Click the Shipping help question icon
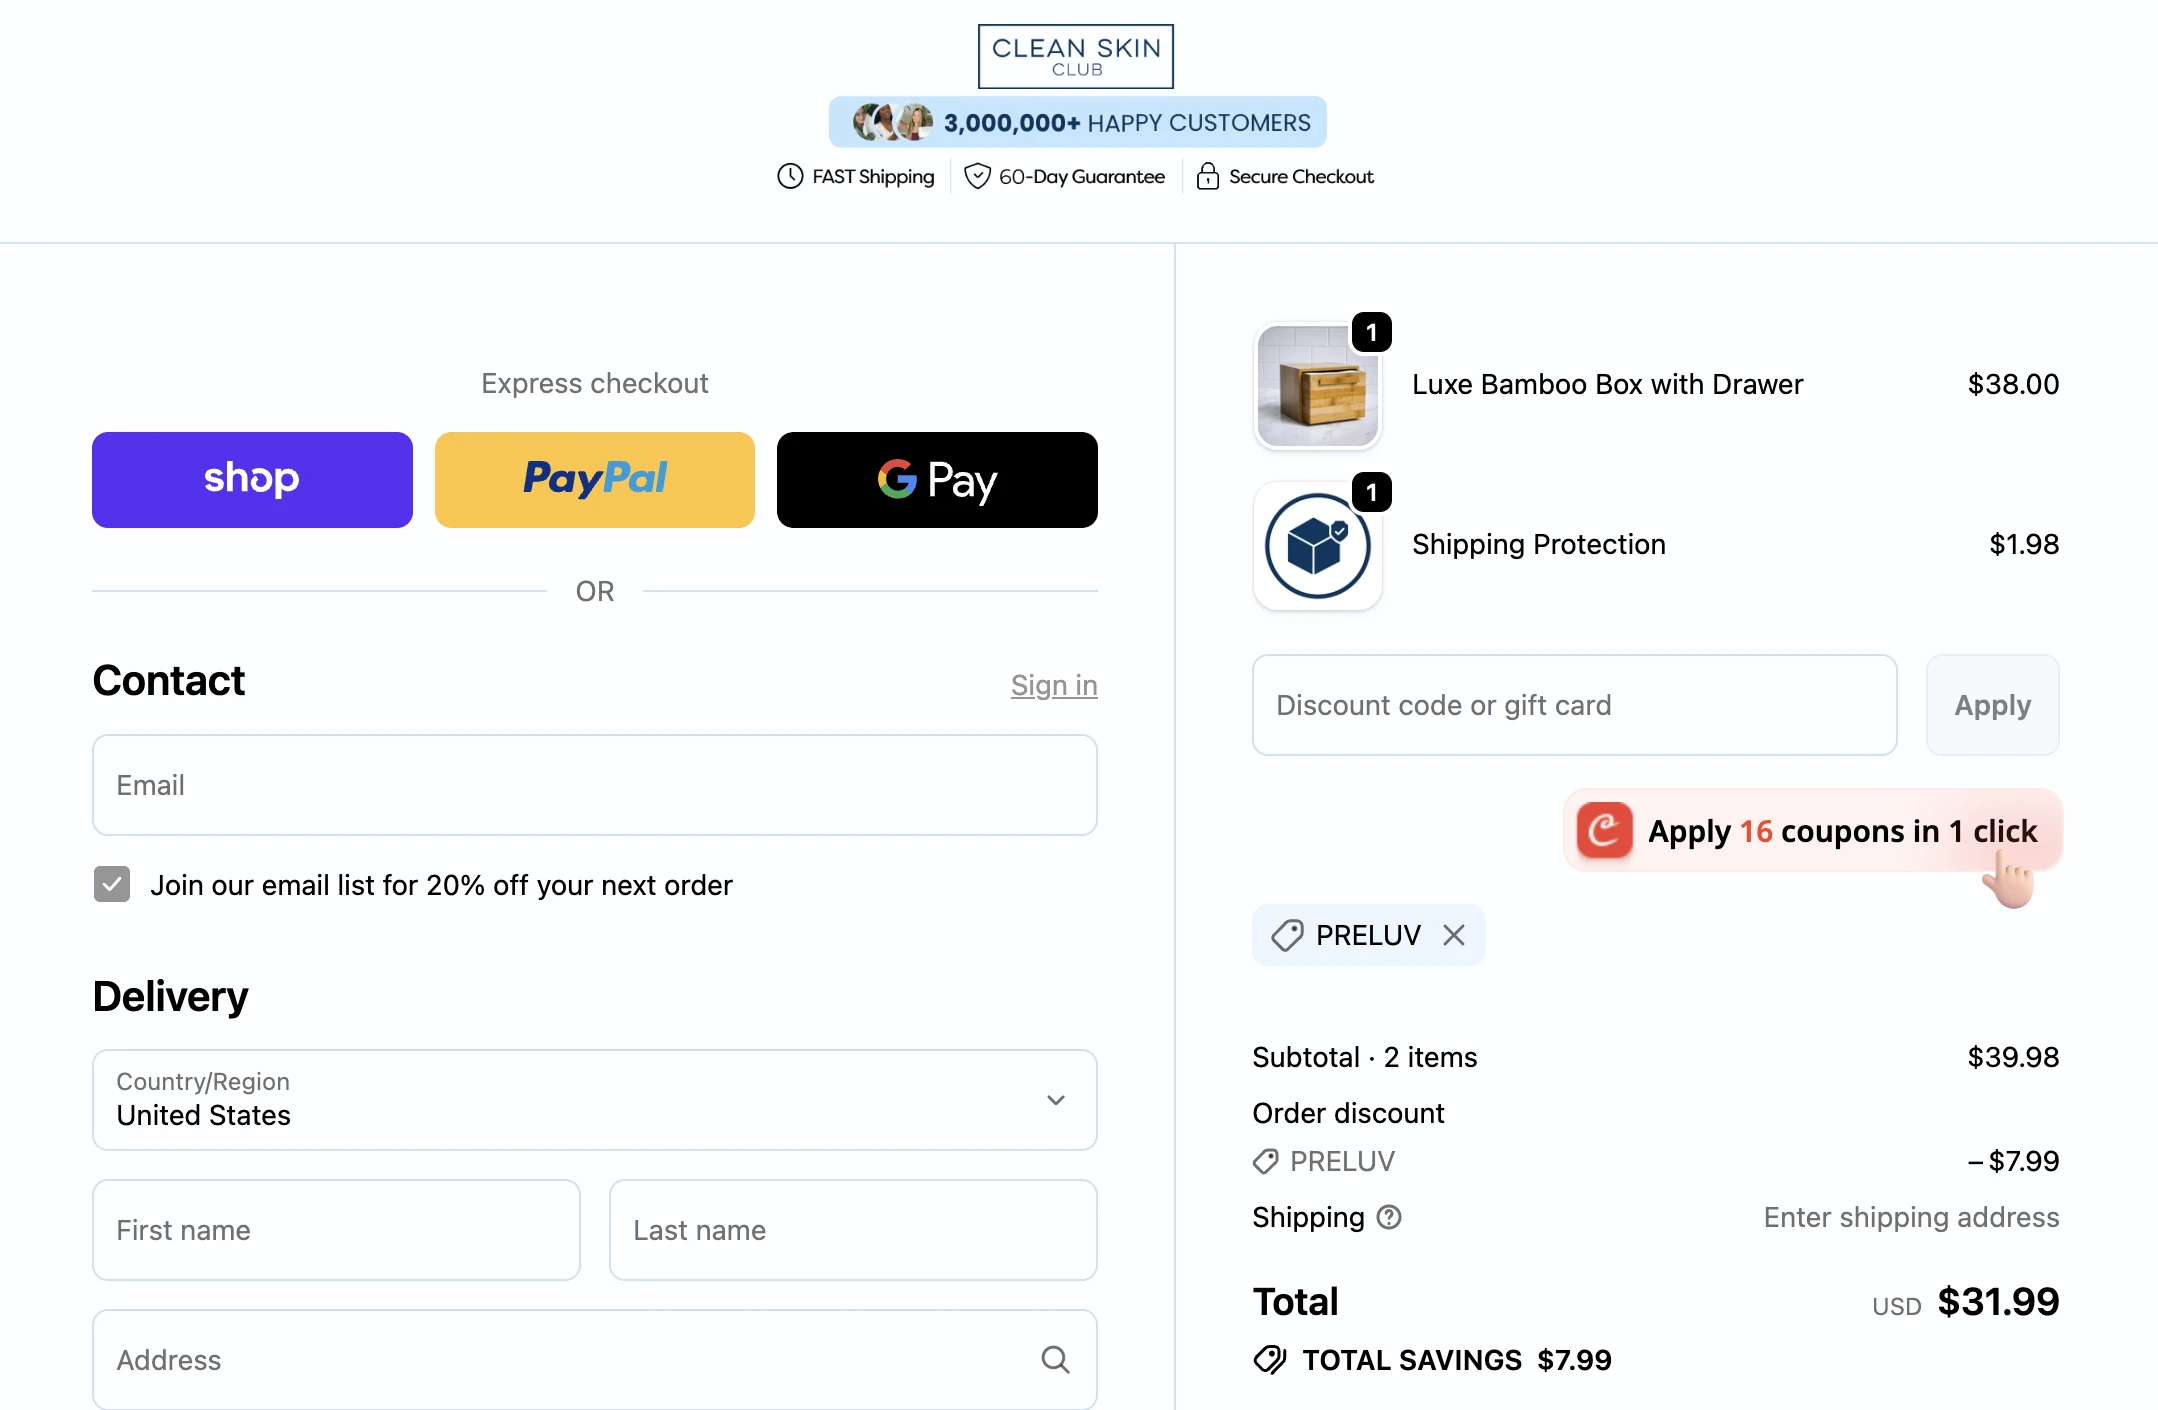Screen dimensions: 2158x1410 [x=1389, y=1217]
